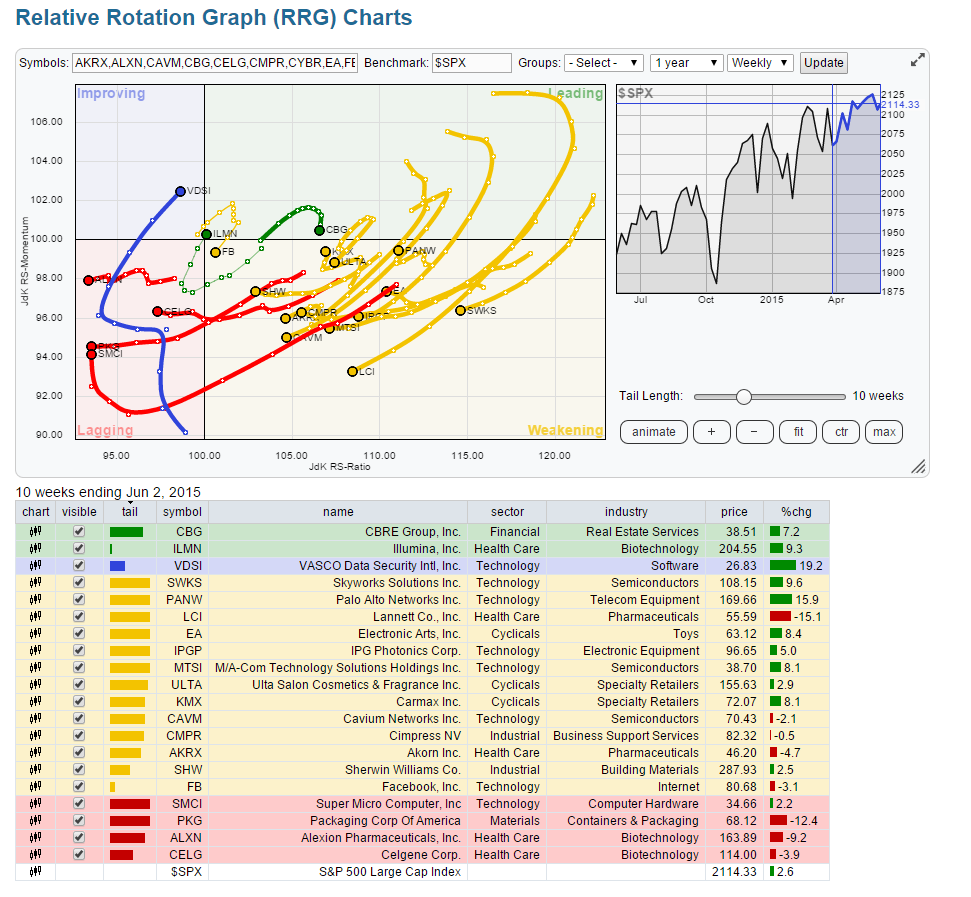Open the chart icon in the $SPX row
This screenshot has height=897, width=971.
click(x=35, y=872)
